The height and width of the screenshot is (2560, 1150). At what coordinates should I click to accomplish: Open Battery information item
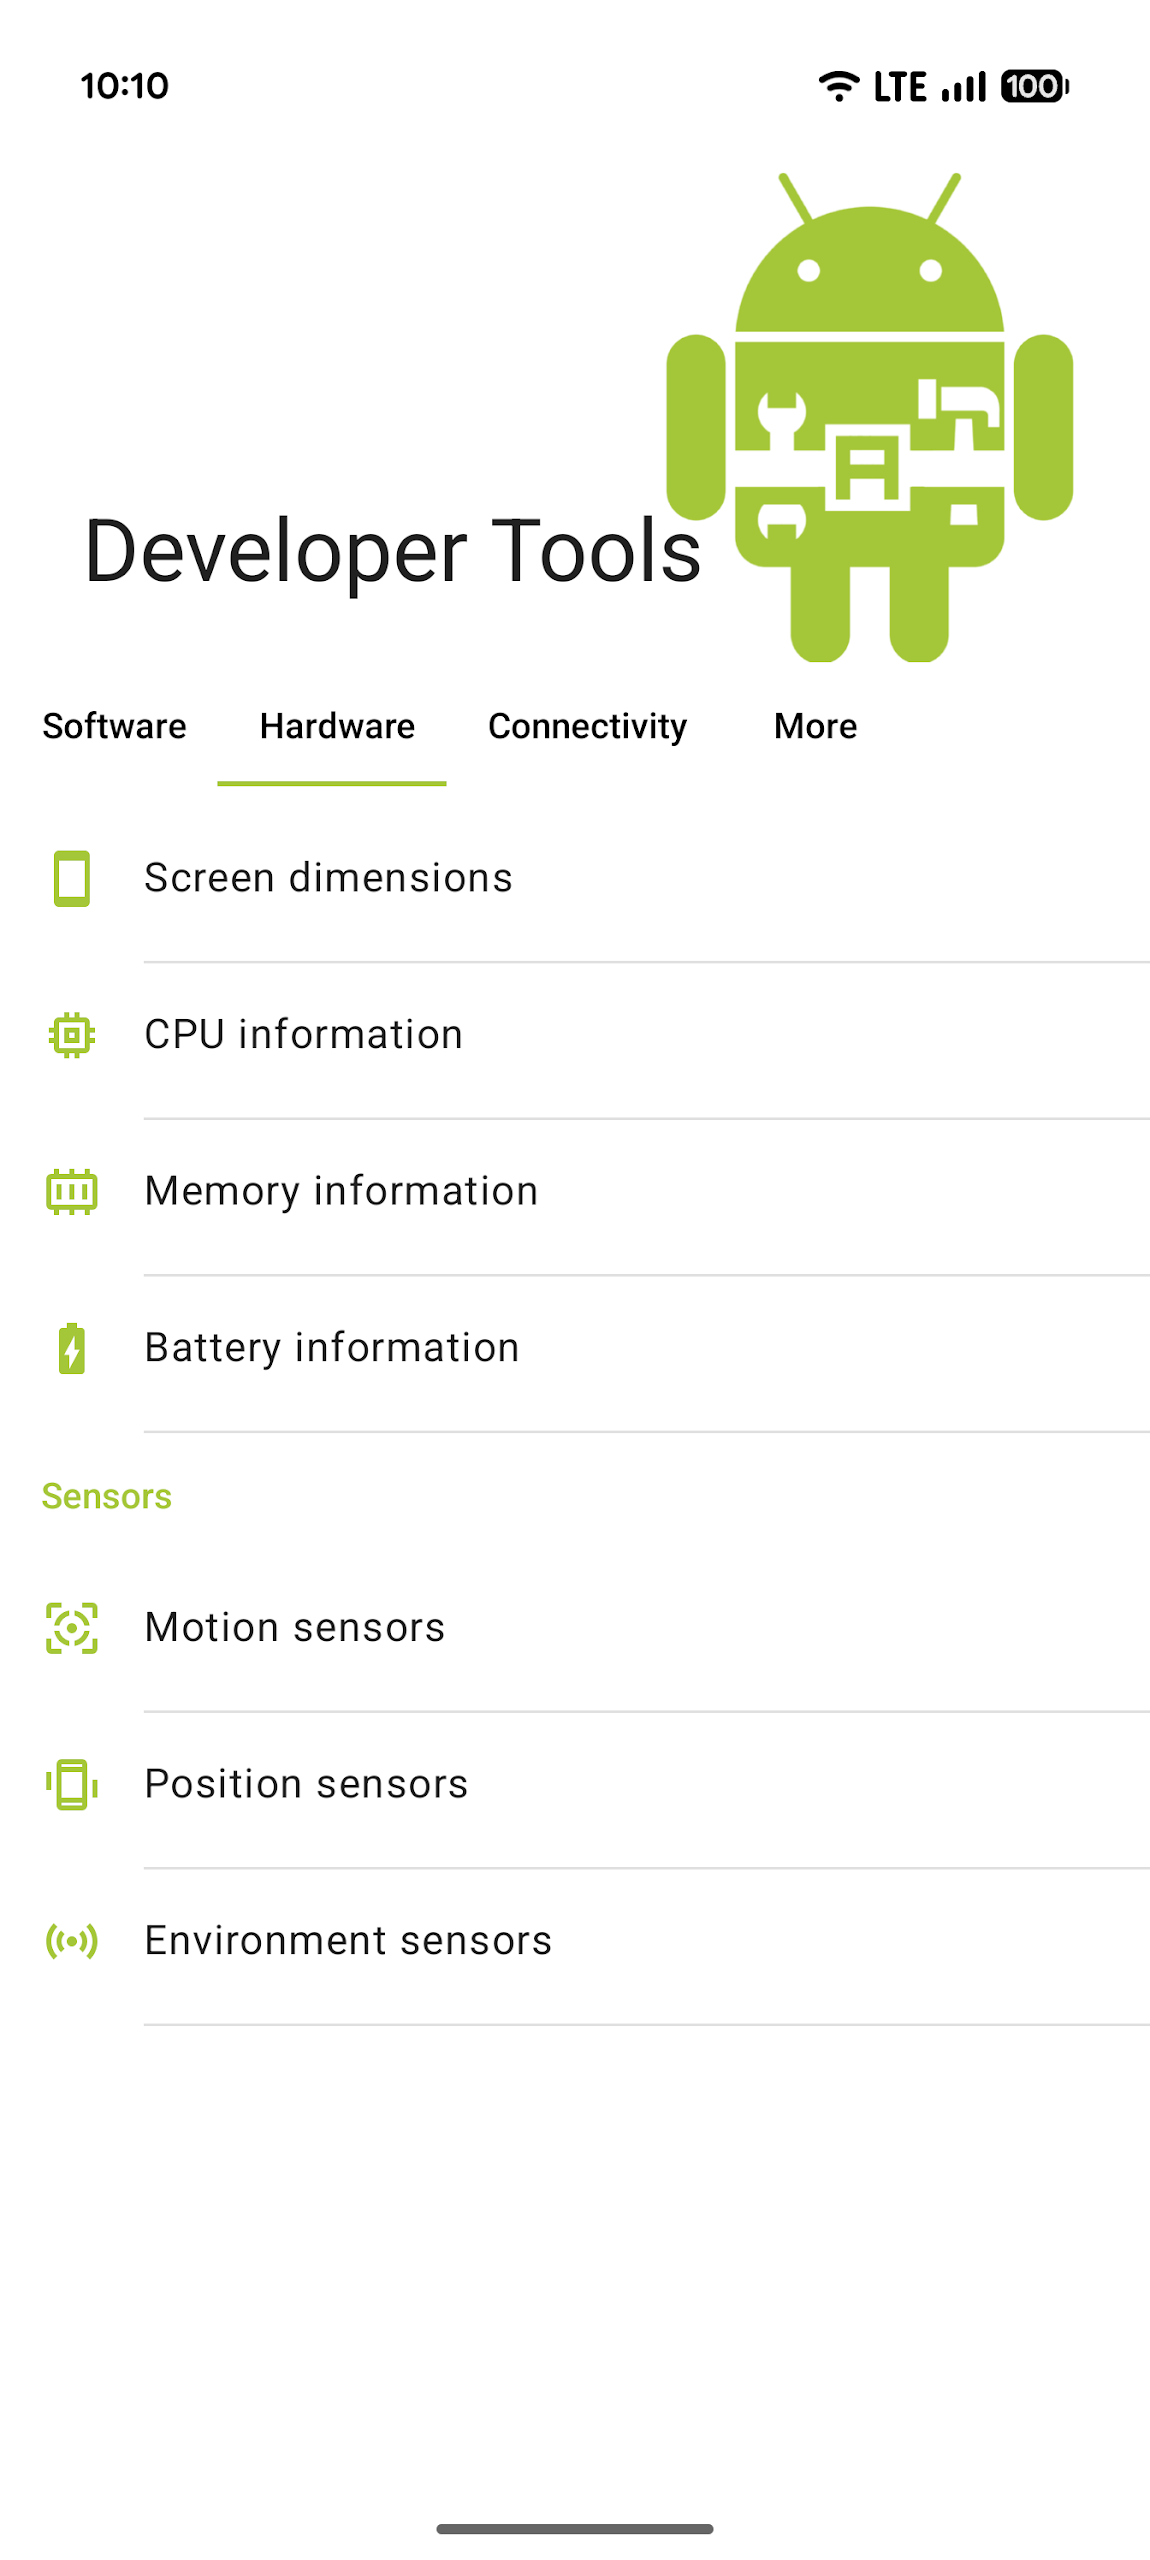coord(332,1347)
